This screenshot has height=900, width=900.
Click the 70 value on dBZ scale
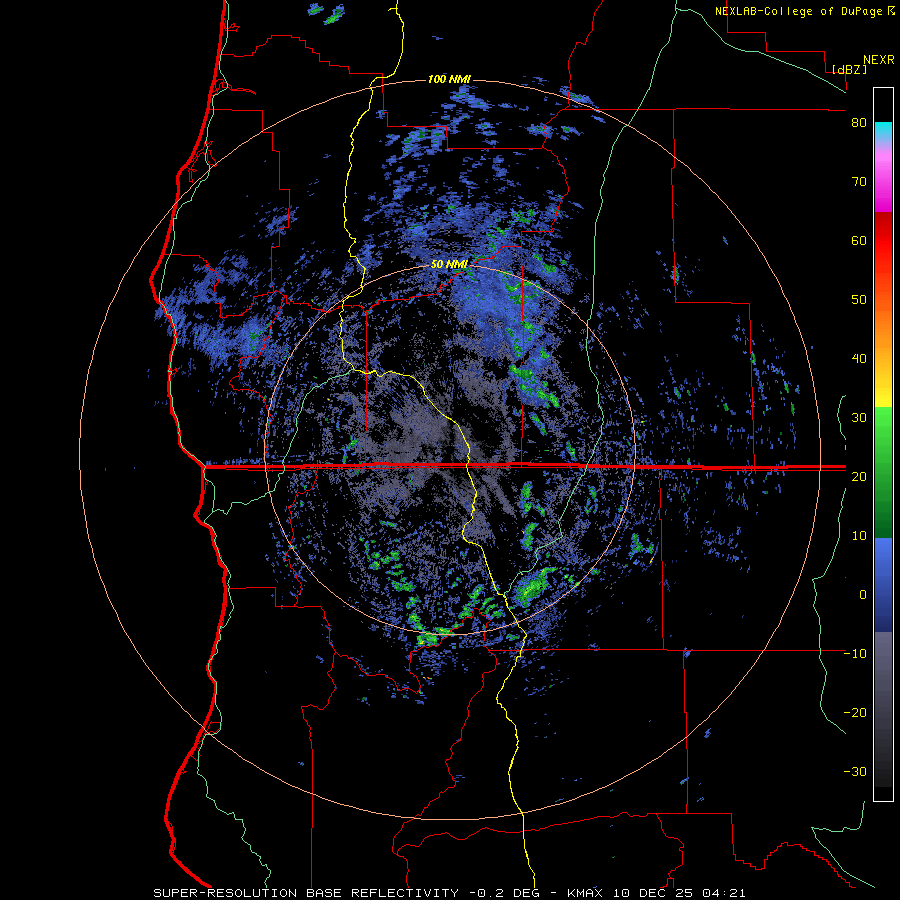859,182
